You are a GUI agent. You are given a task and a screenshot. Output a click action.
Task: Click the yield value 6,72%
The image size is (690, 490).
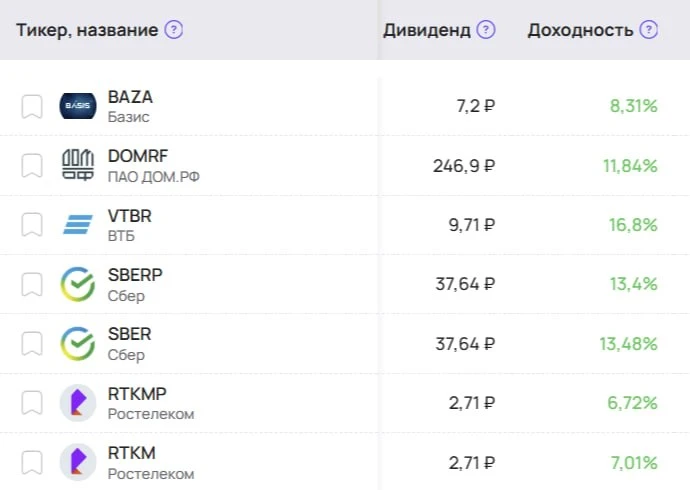[632, 402]
